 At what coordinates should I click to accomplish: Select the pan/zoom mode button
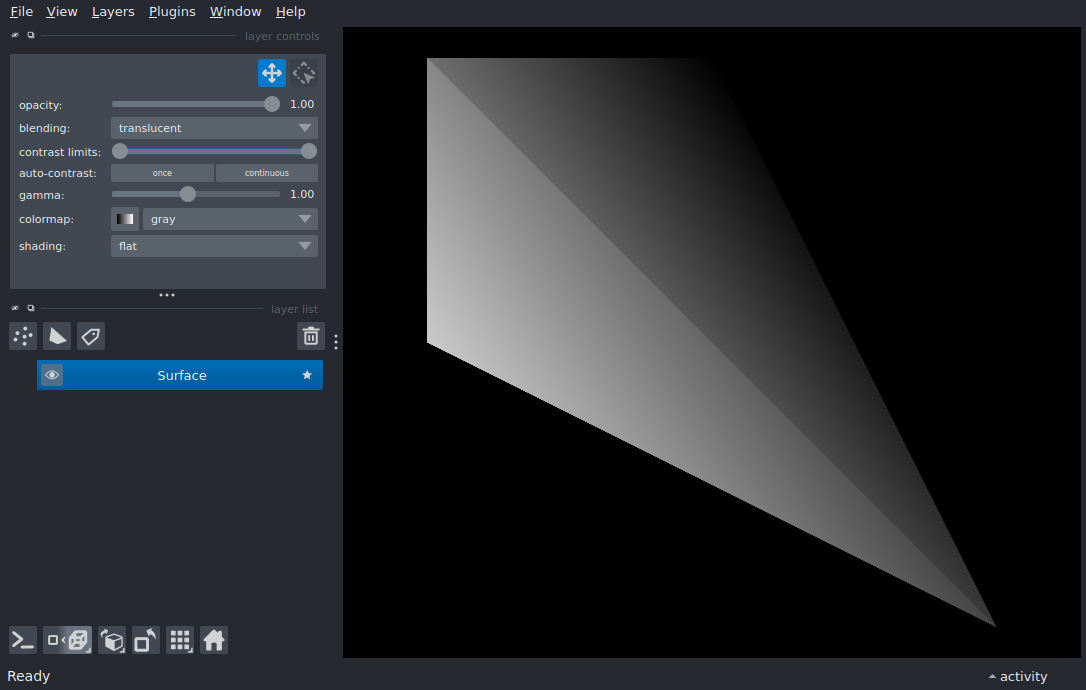point(272,73)
